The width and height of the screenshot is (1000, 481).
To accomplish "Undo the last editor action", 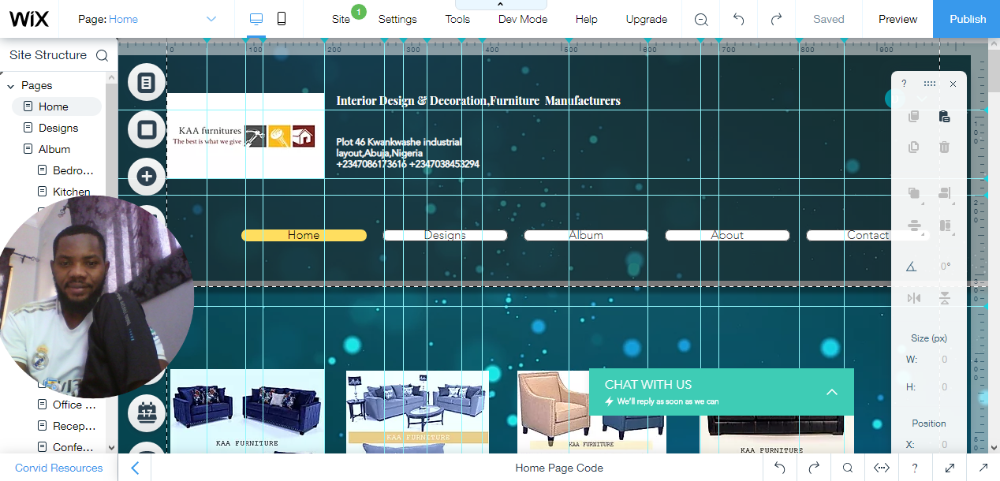I will click(739, 19).
